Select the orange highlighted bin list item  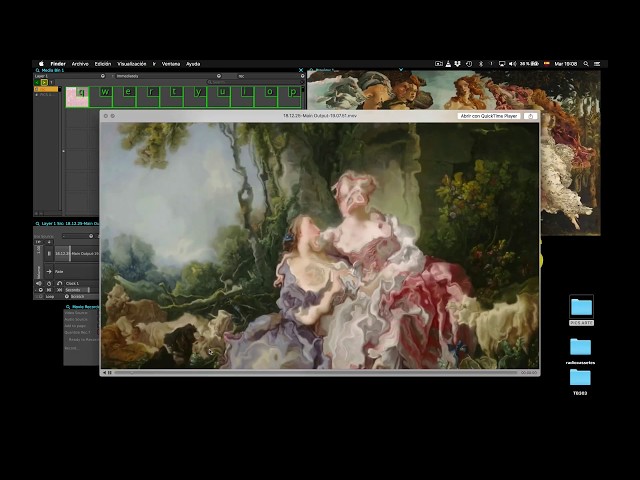pos(46,89)
